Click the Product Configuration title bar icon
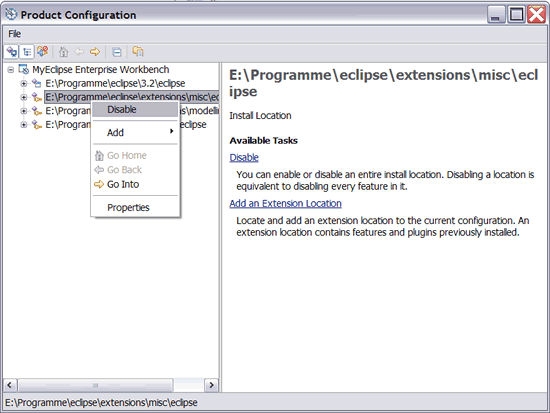550x413 pixels. (11, 14)
